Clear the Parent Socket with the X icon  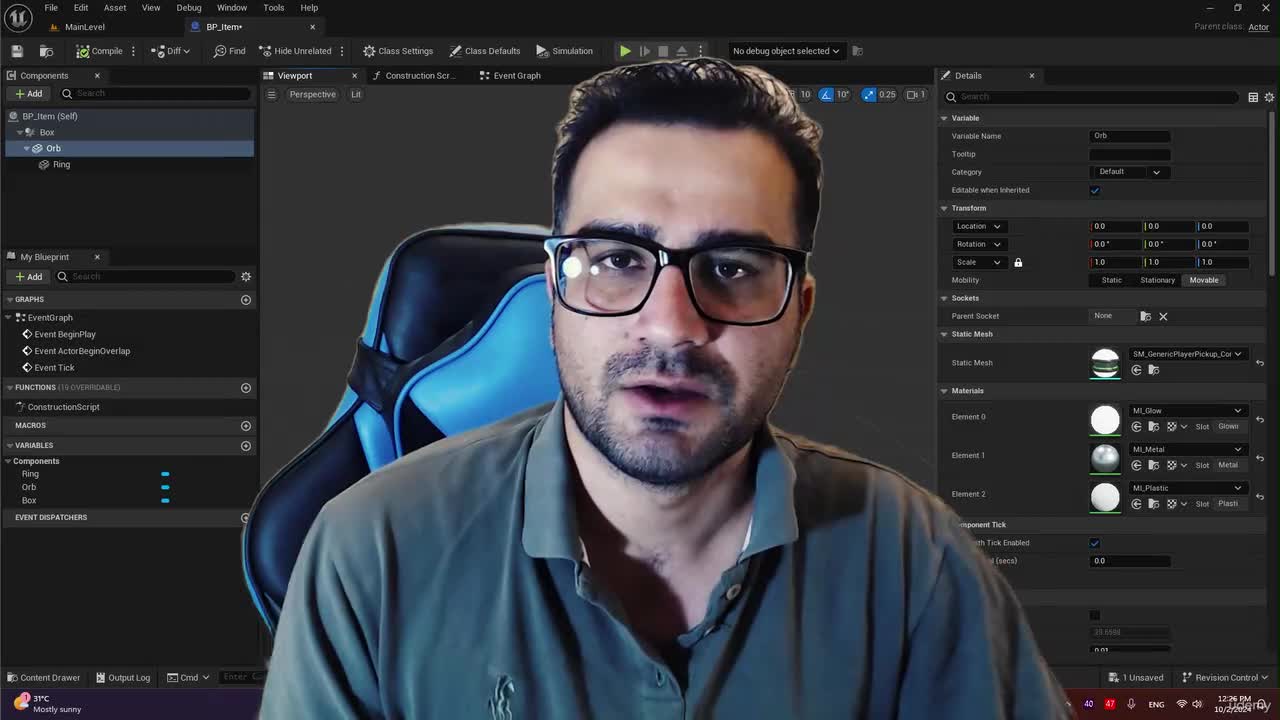[1163, 316]
